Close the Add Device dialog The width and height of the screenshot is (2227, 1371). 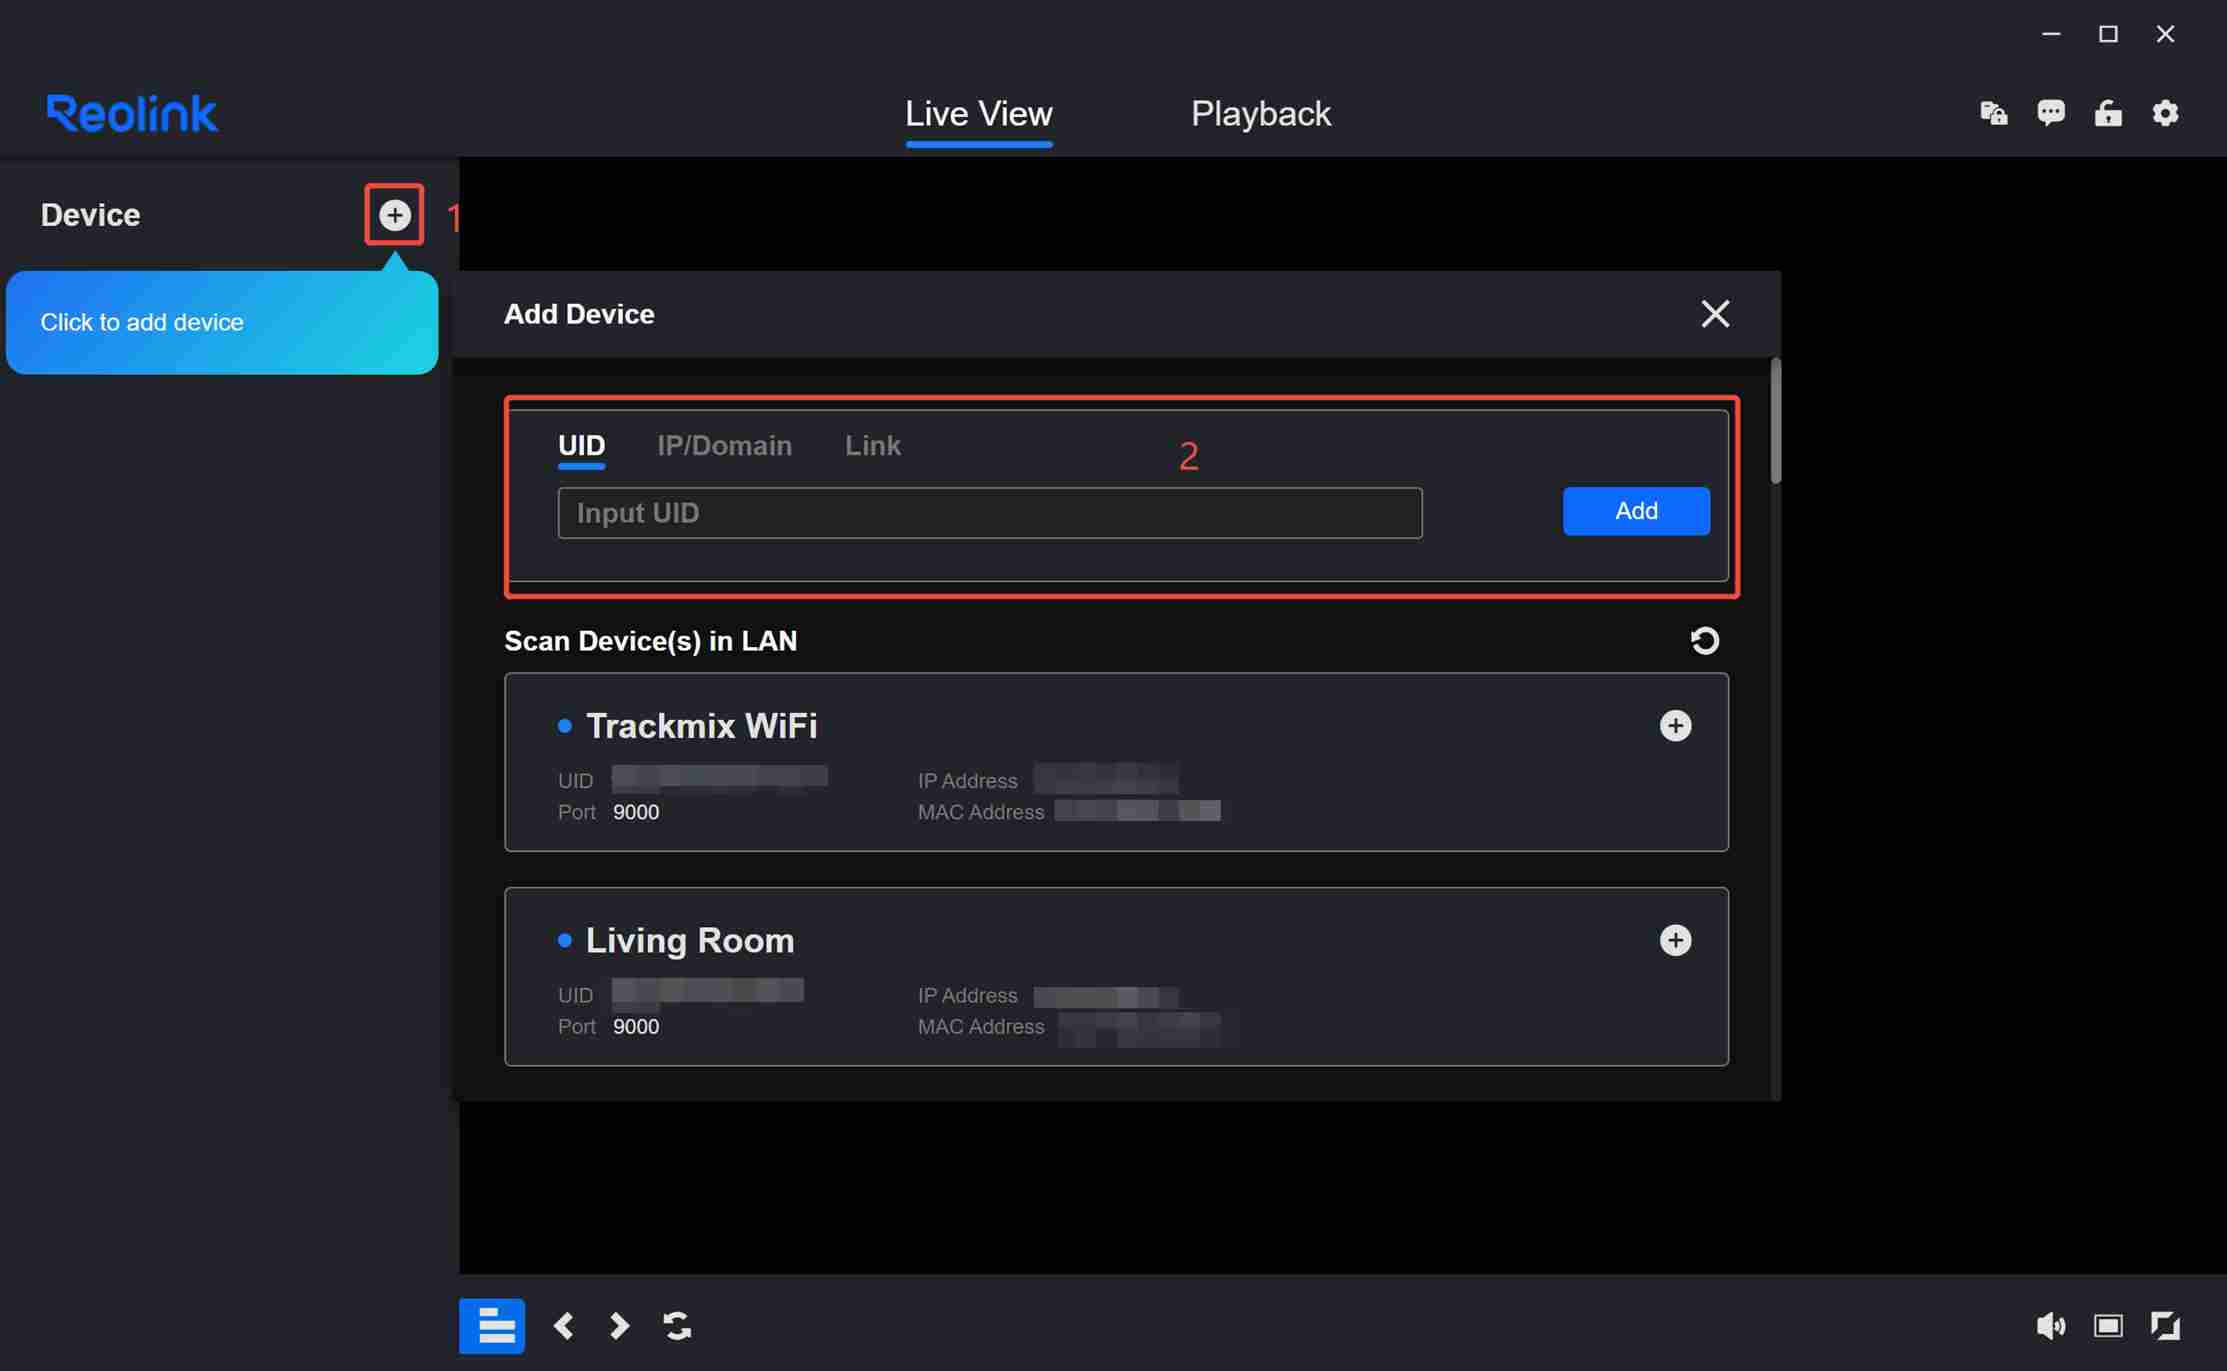(1715, 314)
